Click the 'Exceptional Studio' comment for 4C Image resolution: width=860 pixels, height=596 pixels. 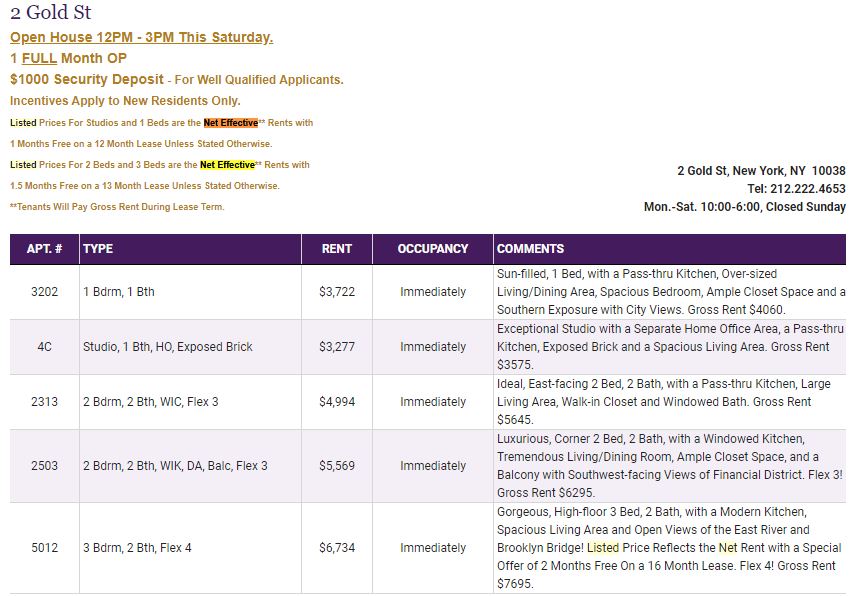pos(670,347)
